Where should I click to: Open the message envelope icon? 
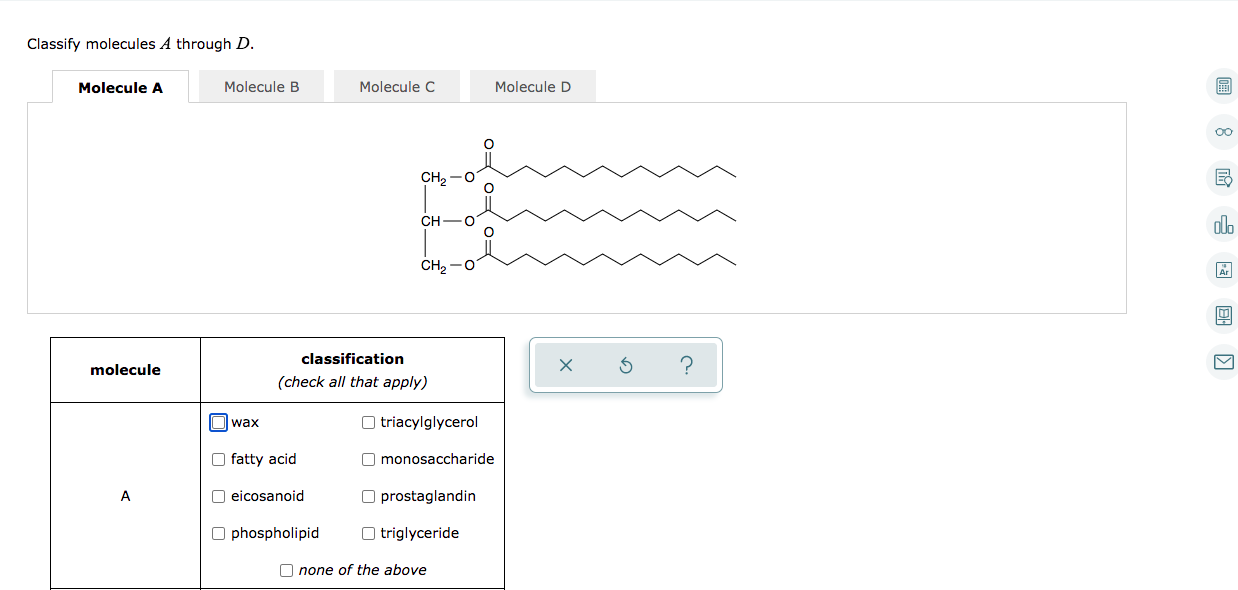[1222, 361]
